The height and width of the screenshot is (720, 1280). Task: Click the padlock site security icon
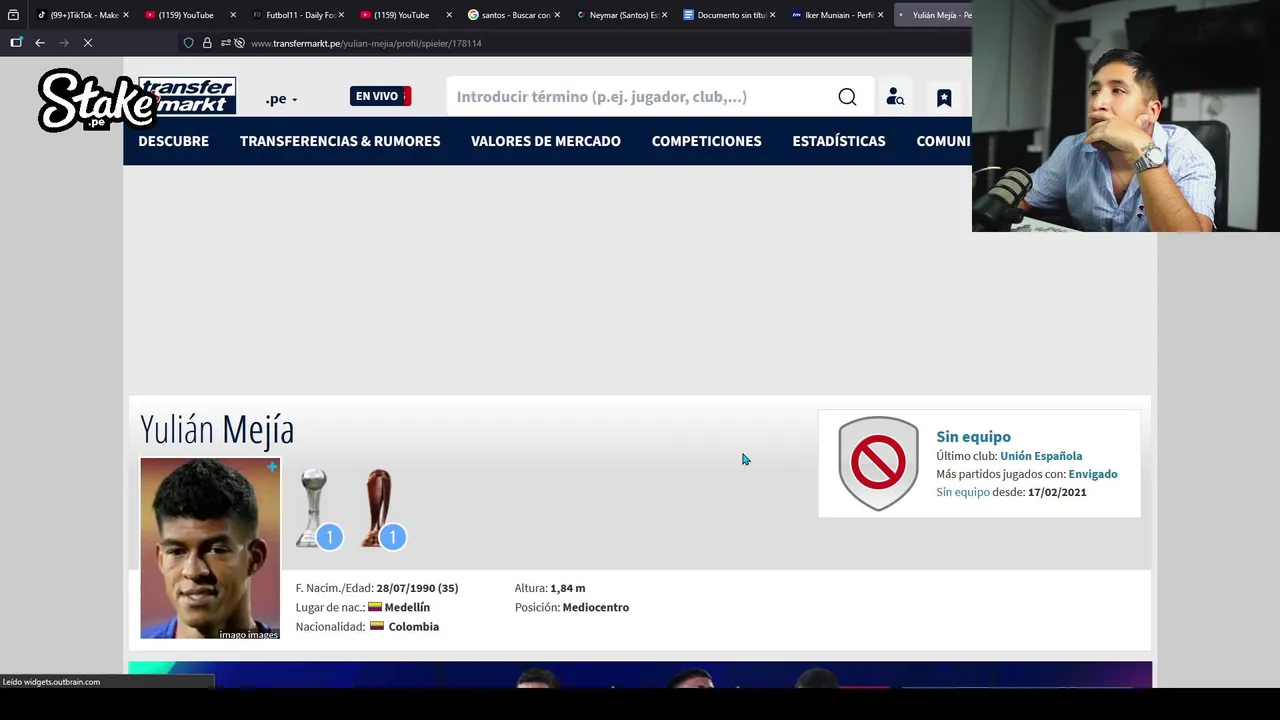[207, 43]
